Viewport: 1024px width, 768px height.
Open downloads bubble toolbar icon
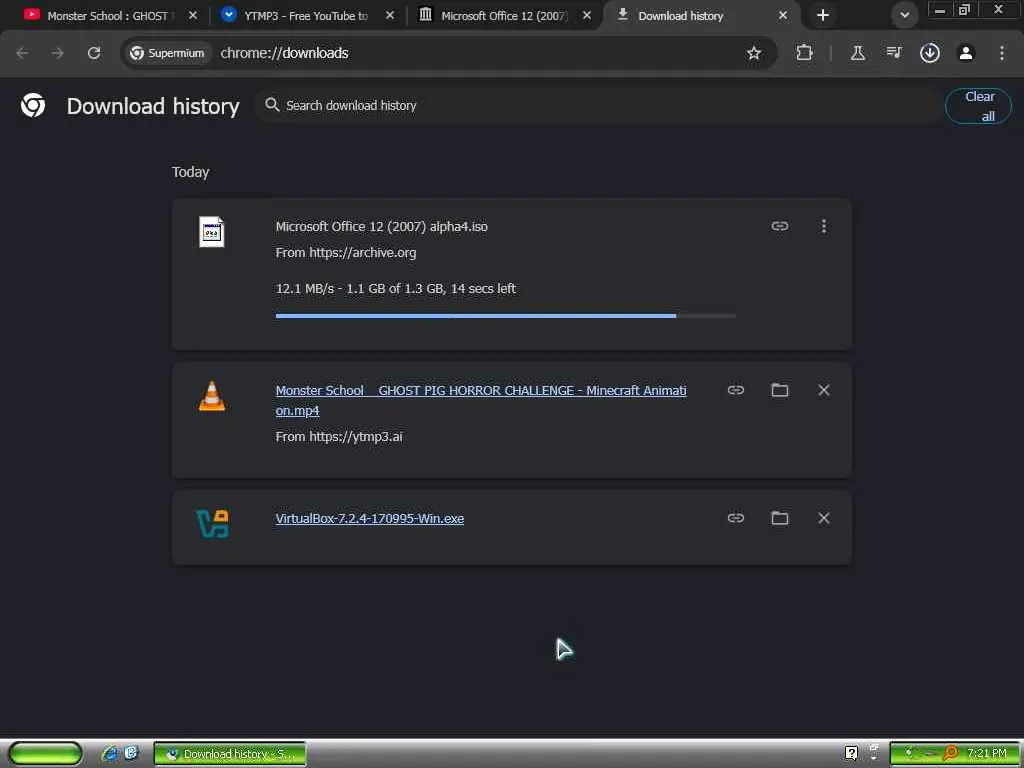click(x=930, y=53)
